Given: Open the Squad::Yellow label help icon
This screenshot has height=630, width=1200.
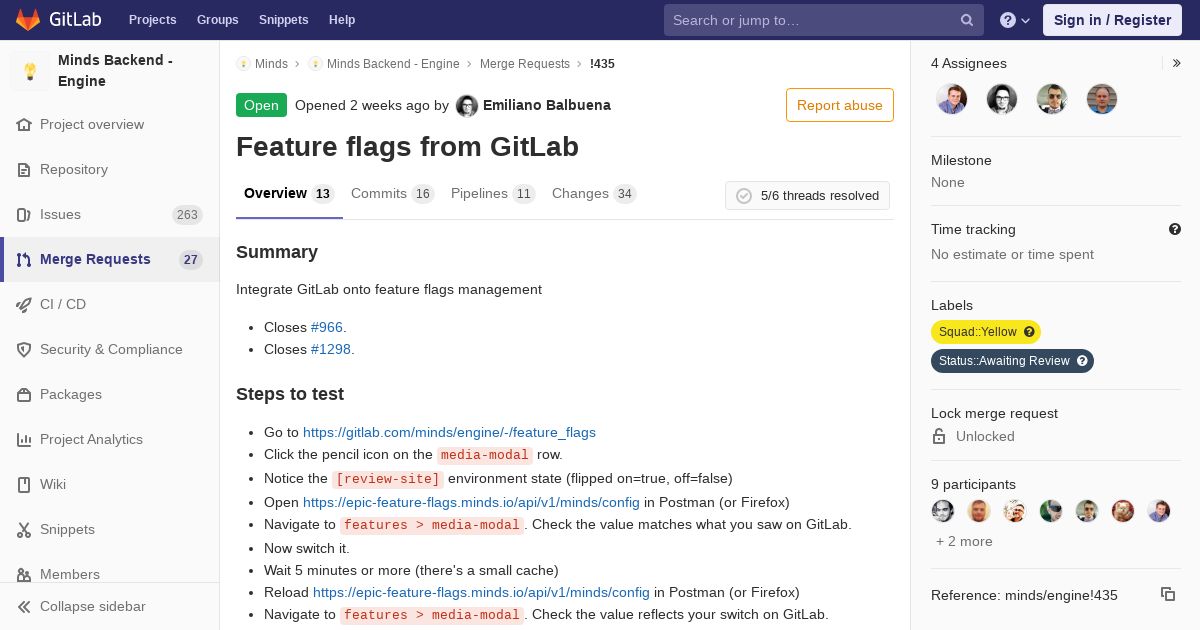Looking at the screenshot, I should coord(1029,332).
